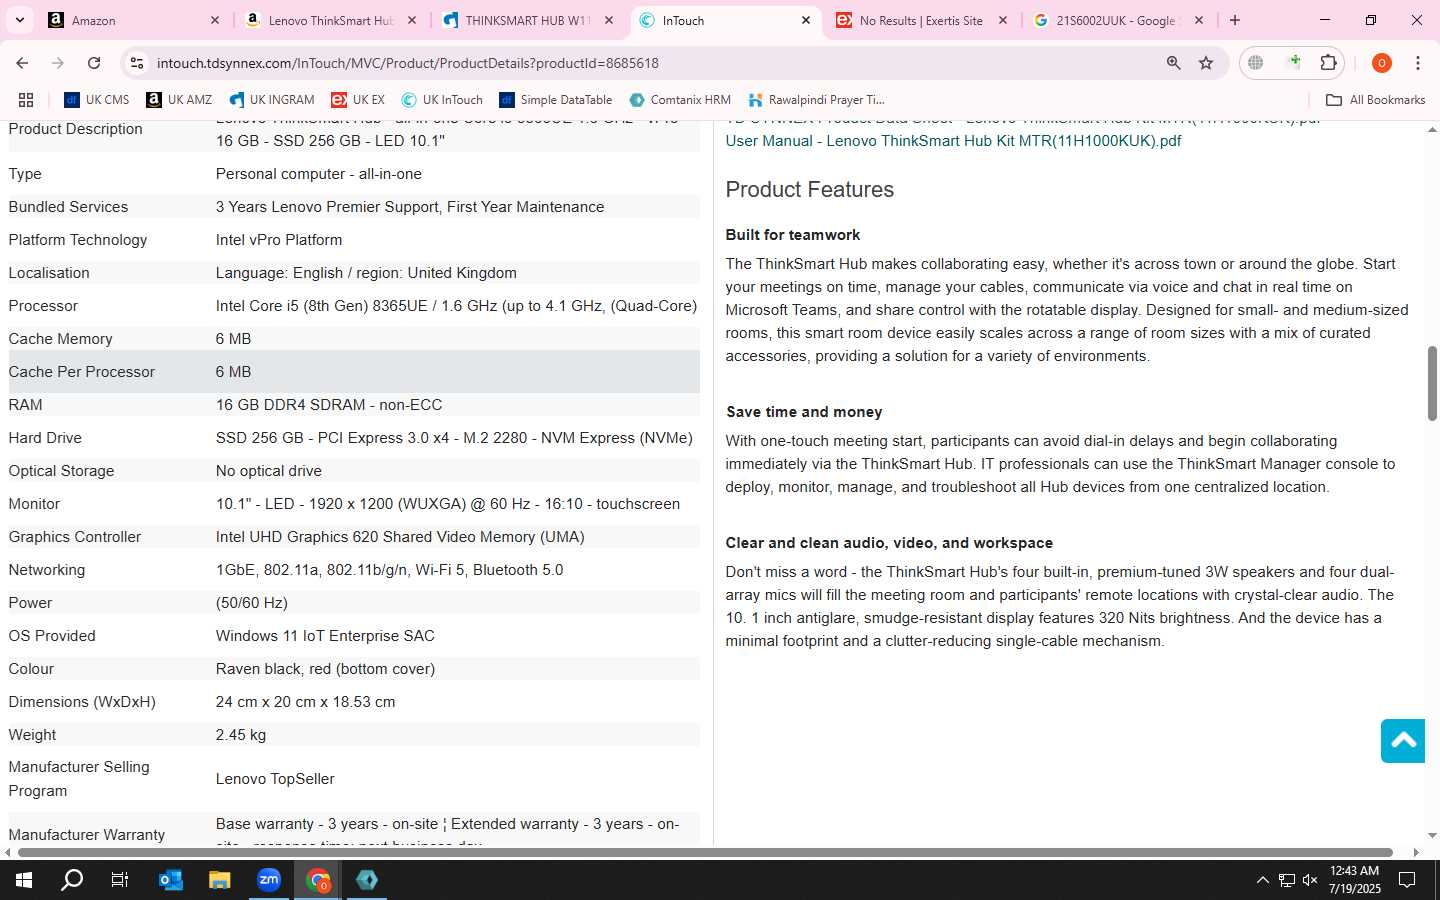Click the Built for teamwork heading
The height and width of the screenshot is (900, 1440).
tap(793, 235)
